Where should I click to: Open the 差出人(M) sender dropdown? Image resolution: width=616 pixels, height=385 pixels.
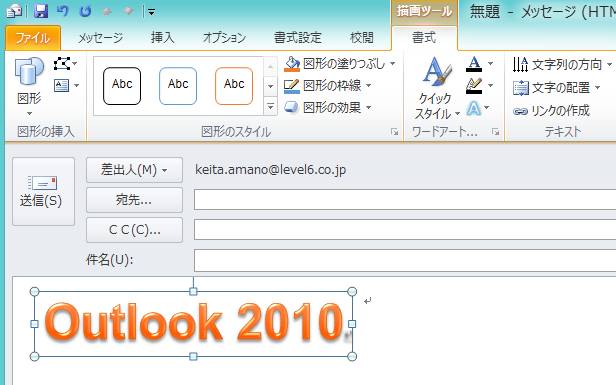134,170
